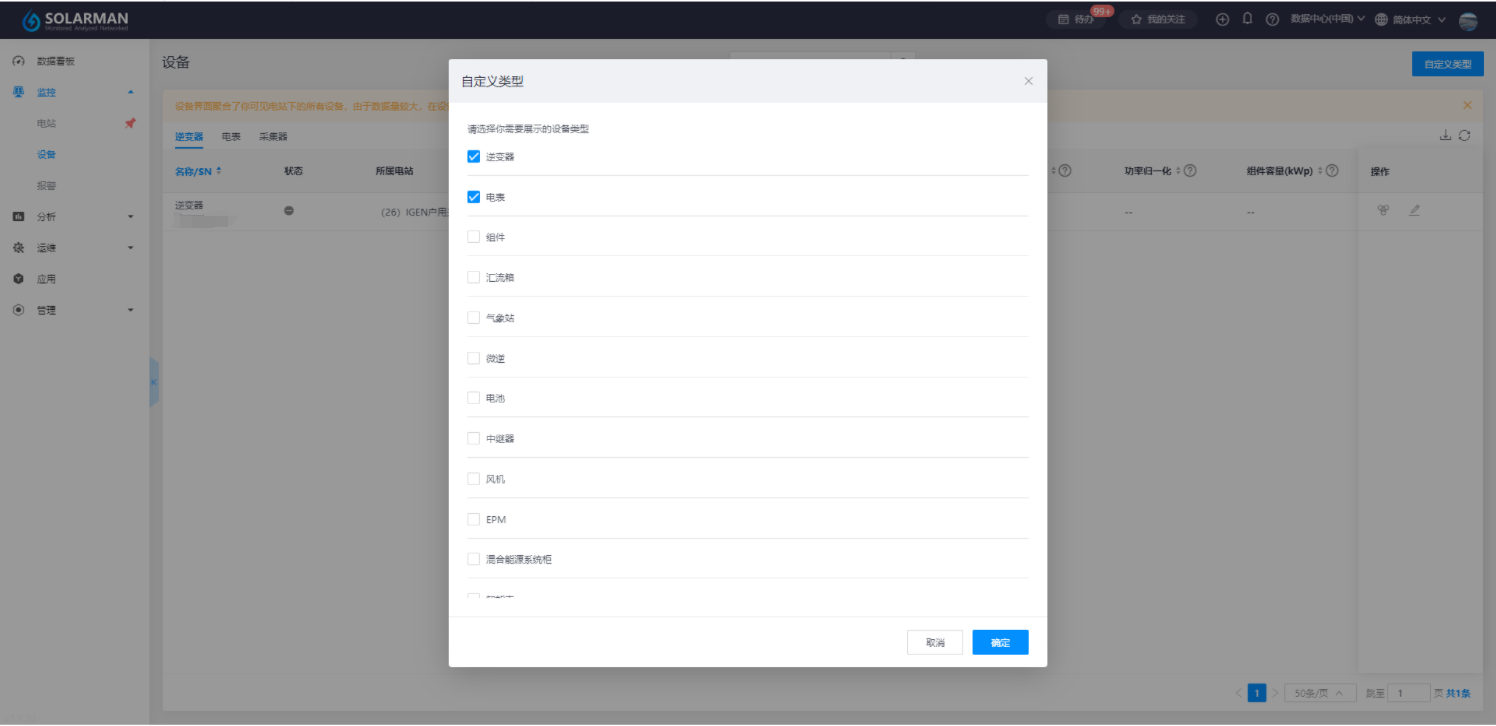Click the user avatar icon
This screenshot has height=726, width=1496.
coord(1468,21)
